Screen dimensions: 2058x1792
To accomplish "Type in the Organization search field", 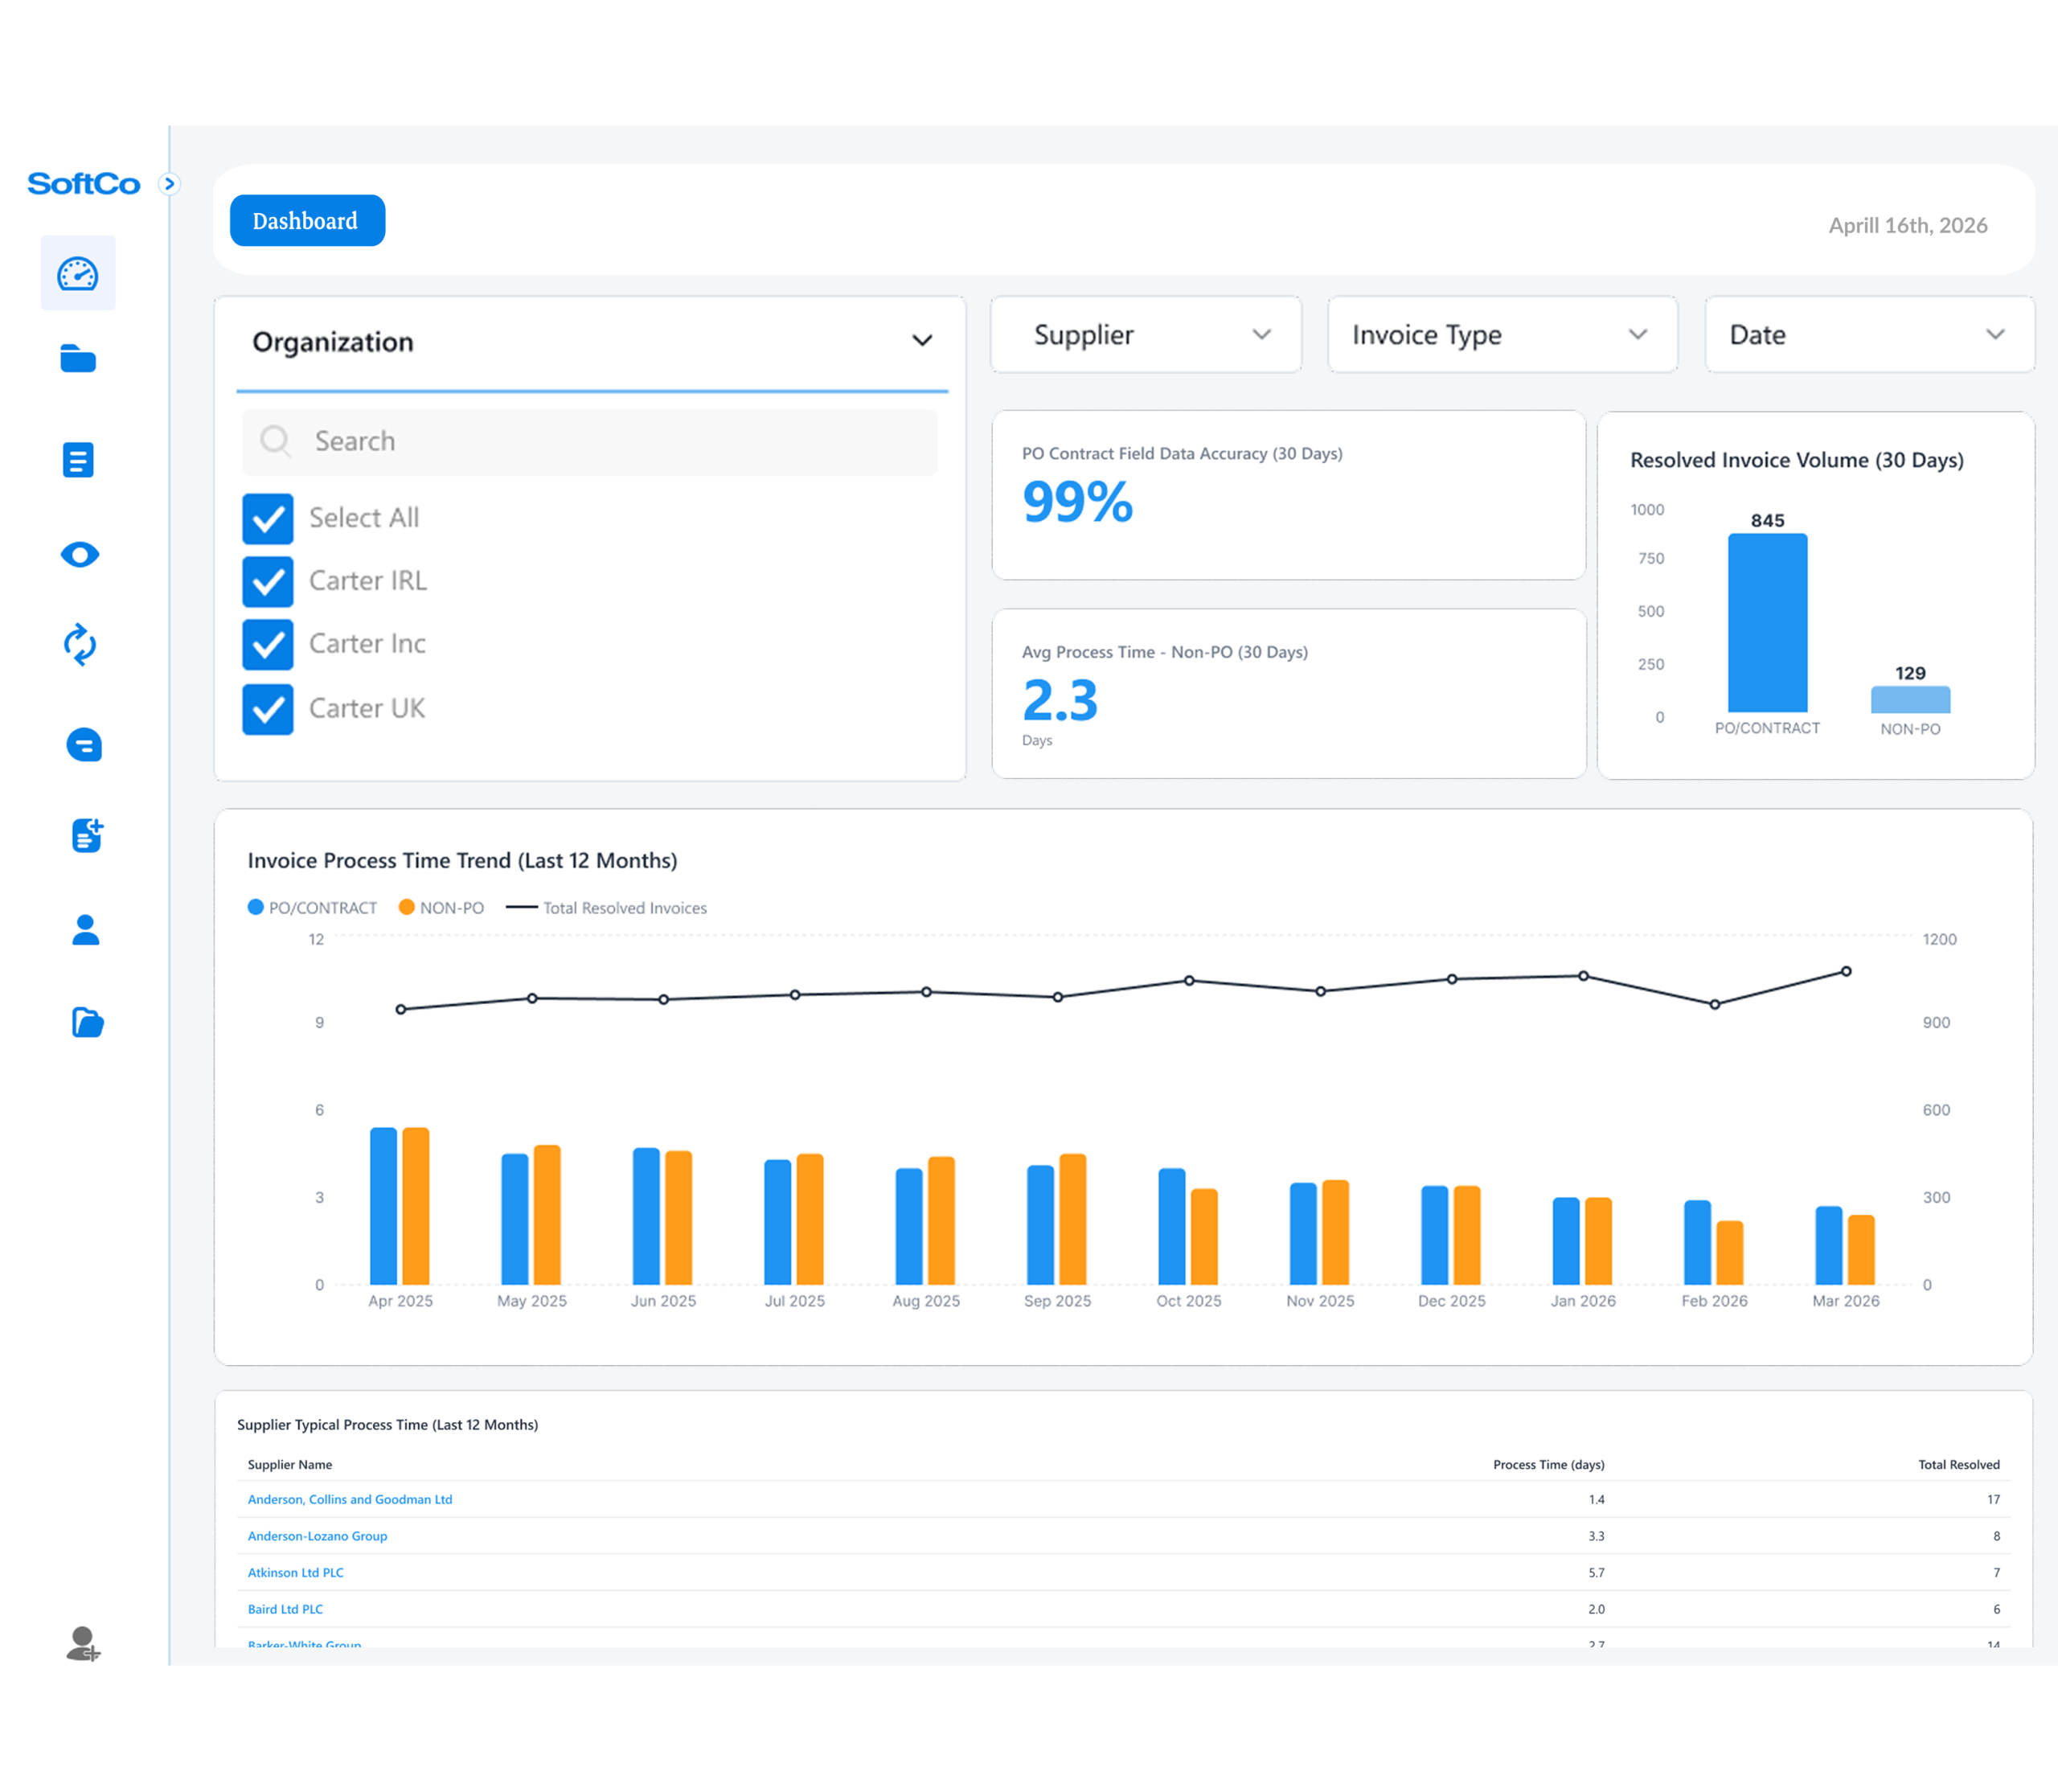I will point(590,441).
